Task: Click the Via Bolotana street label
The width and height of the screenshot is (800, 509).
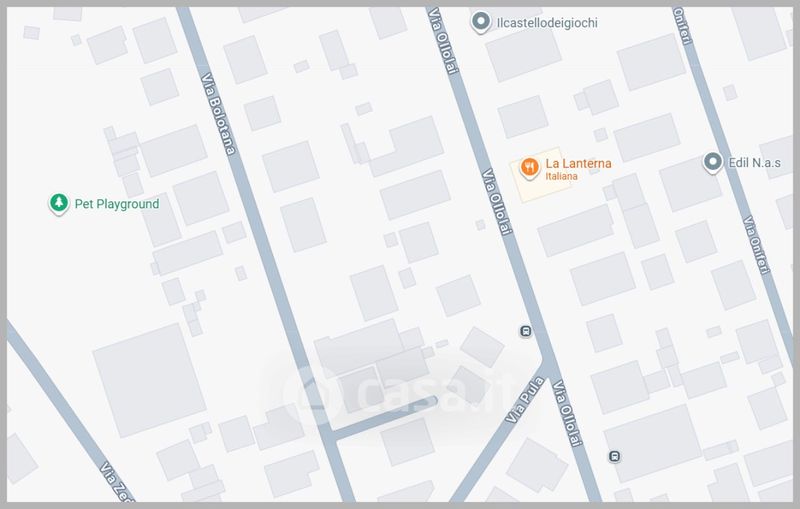Action: tap(218, 114)
